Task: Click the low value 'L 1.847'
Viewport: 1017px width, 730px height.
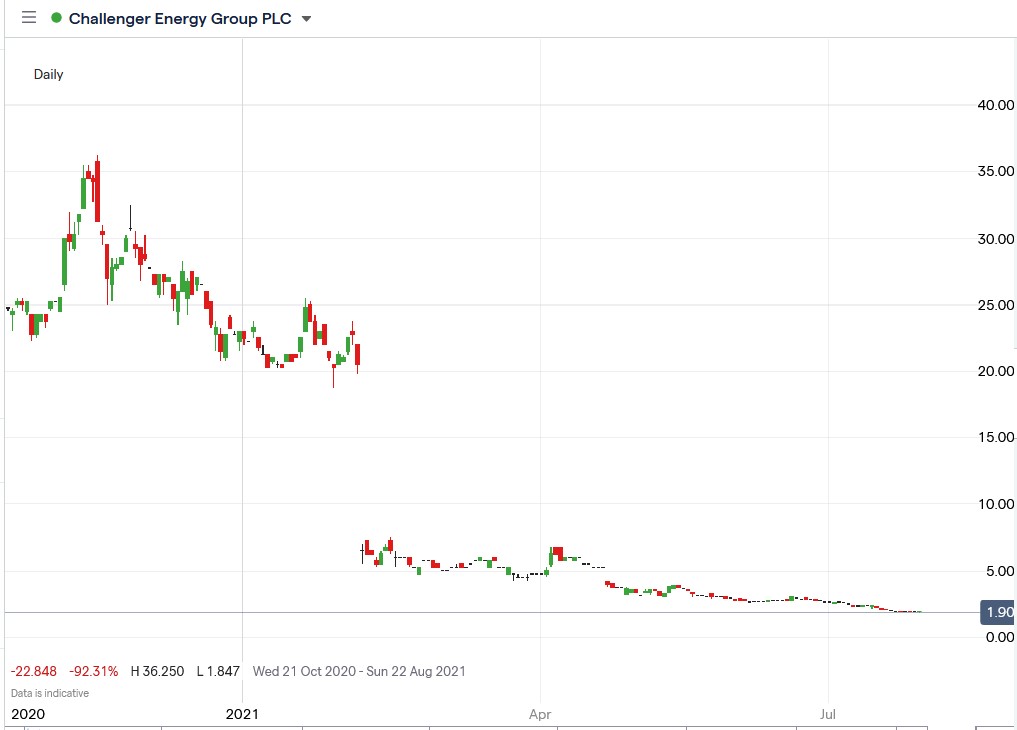Action: 216,671
